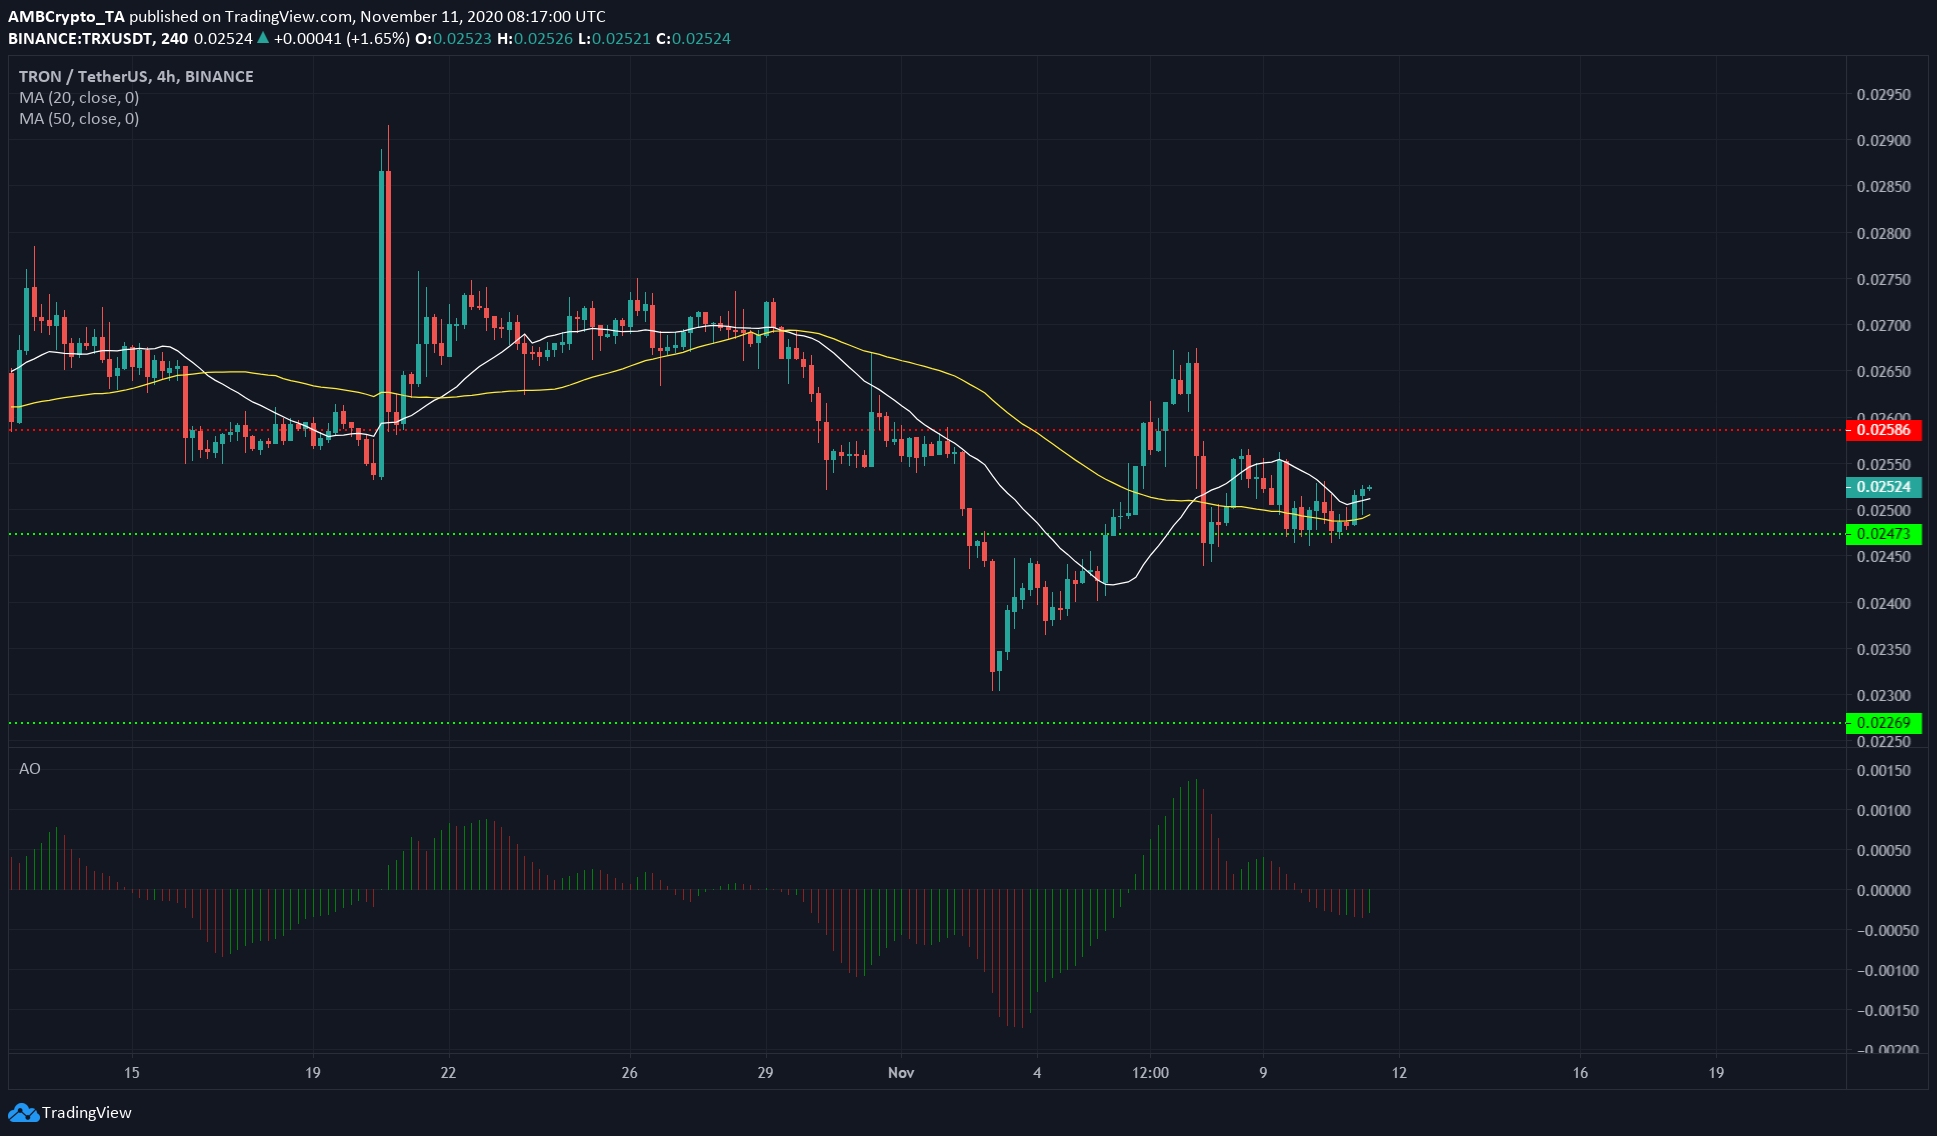Click the 29 date label on time axis

765,1072
